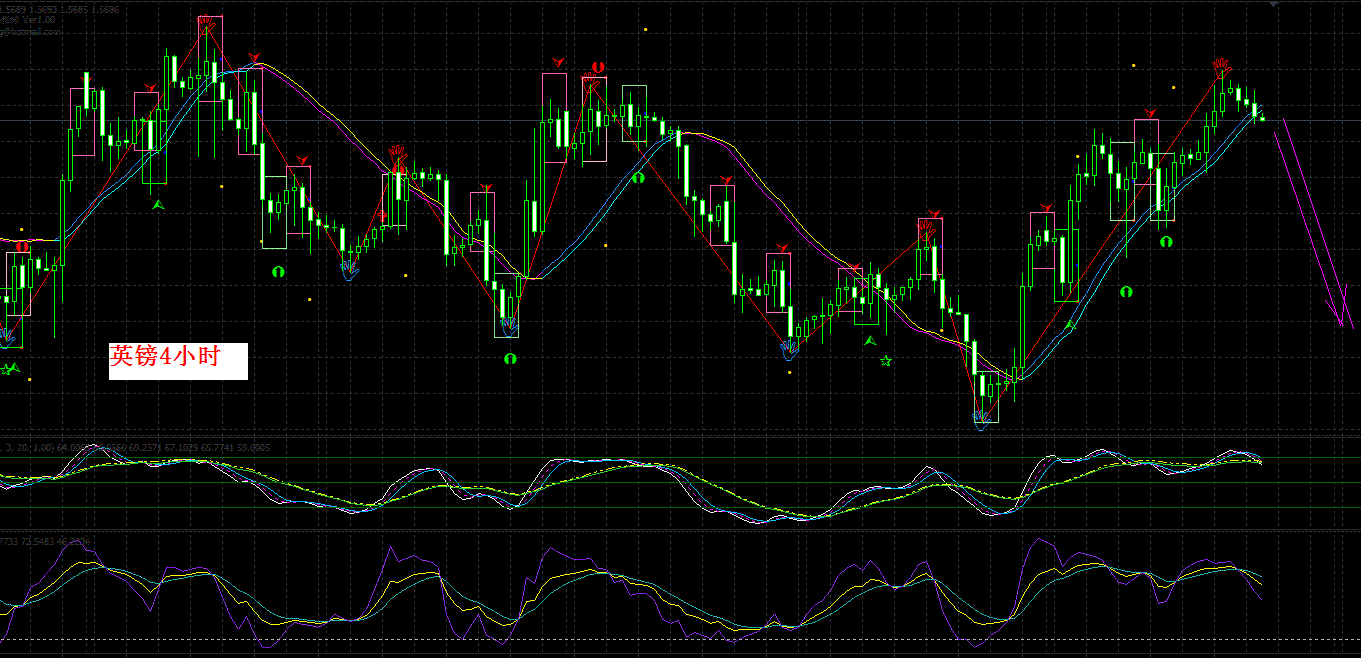Select the green horizontal midline in the oscillator panel

(700, 483)
